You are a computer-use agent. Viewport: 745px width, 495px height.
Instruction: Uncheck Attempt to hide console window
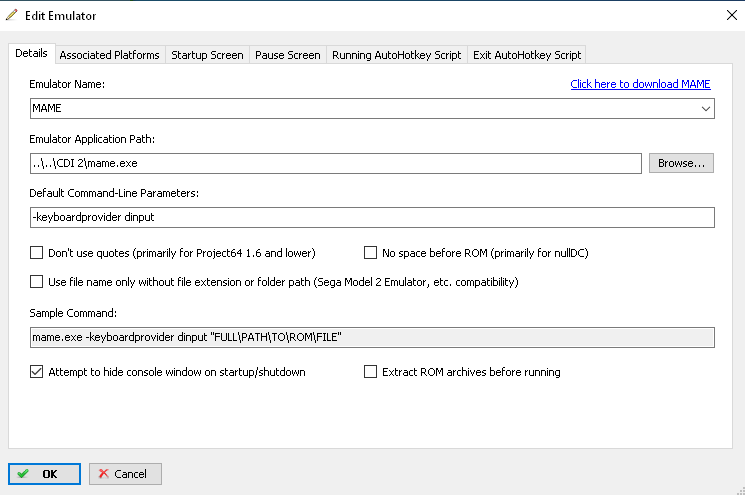[37, 371]
